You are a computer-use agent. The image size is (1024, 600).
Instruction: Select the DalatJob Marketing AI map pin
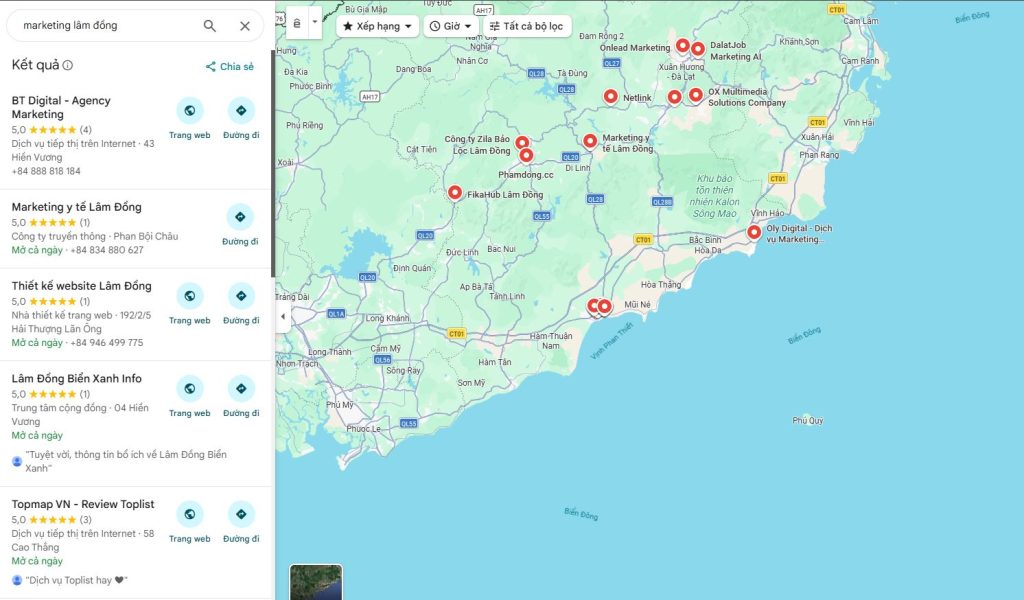pyautogui.click(x=697, y=48)
